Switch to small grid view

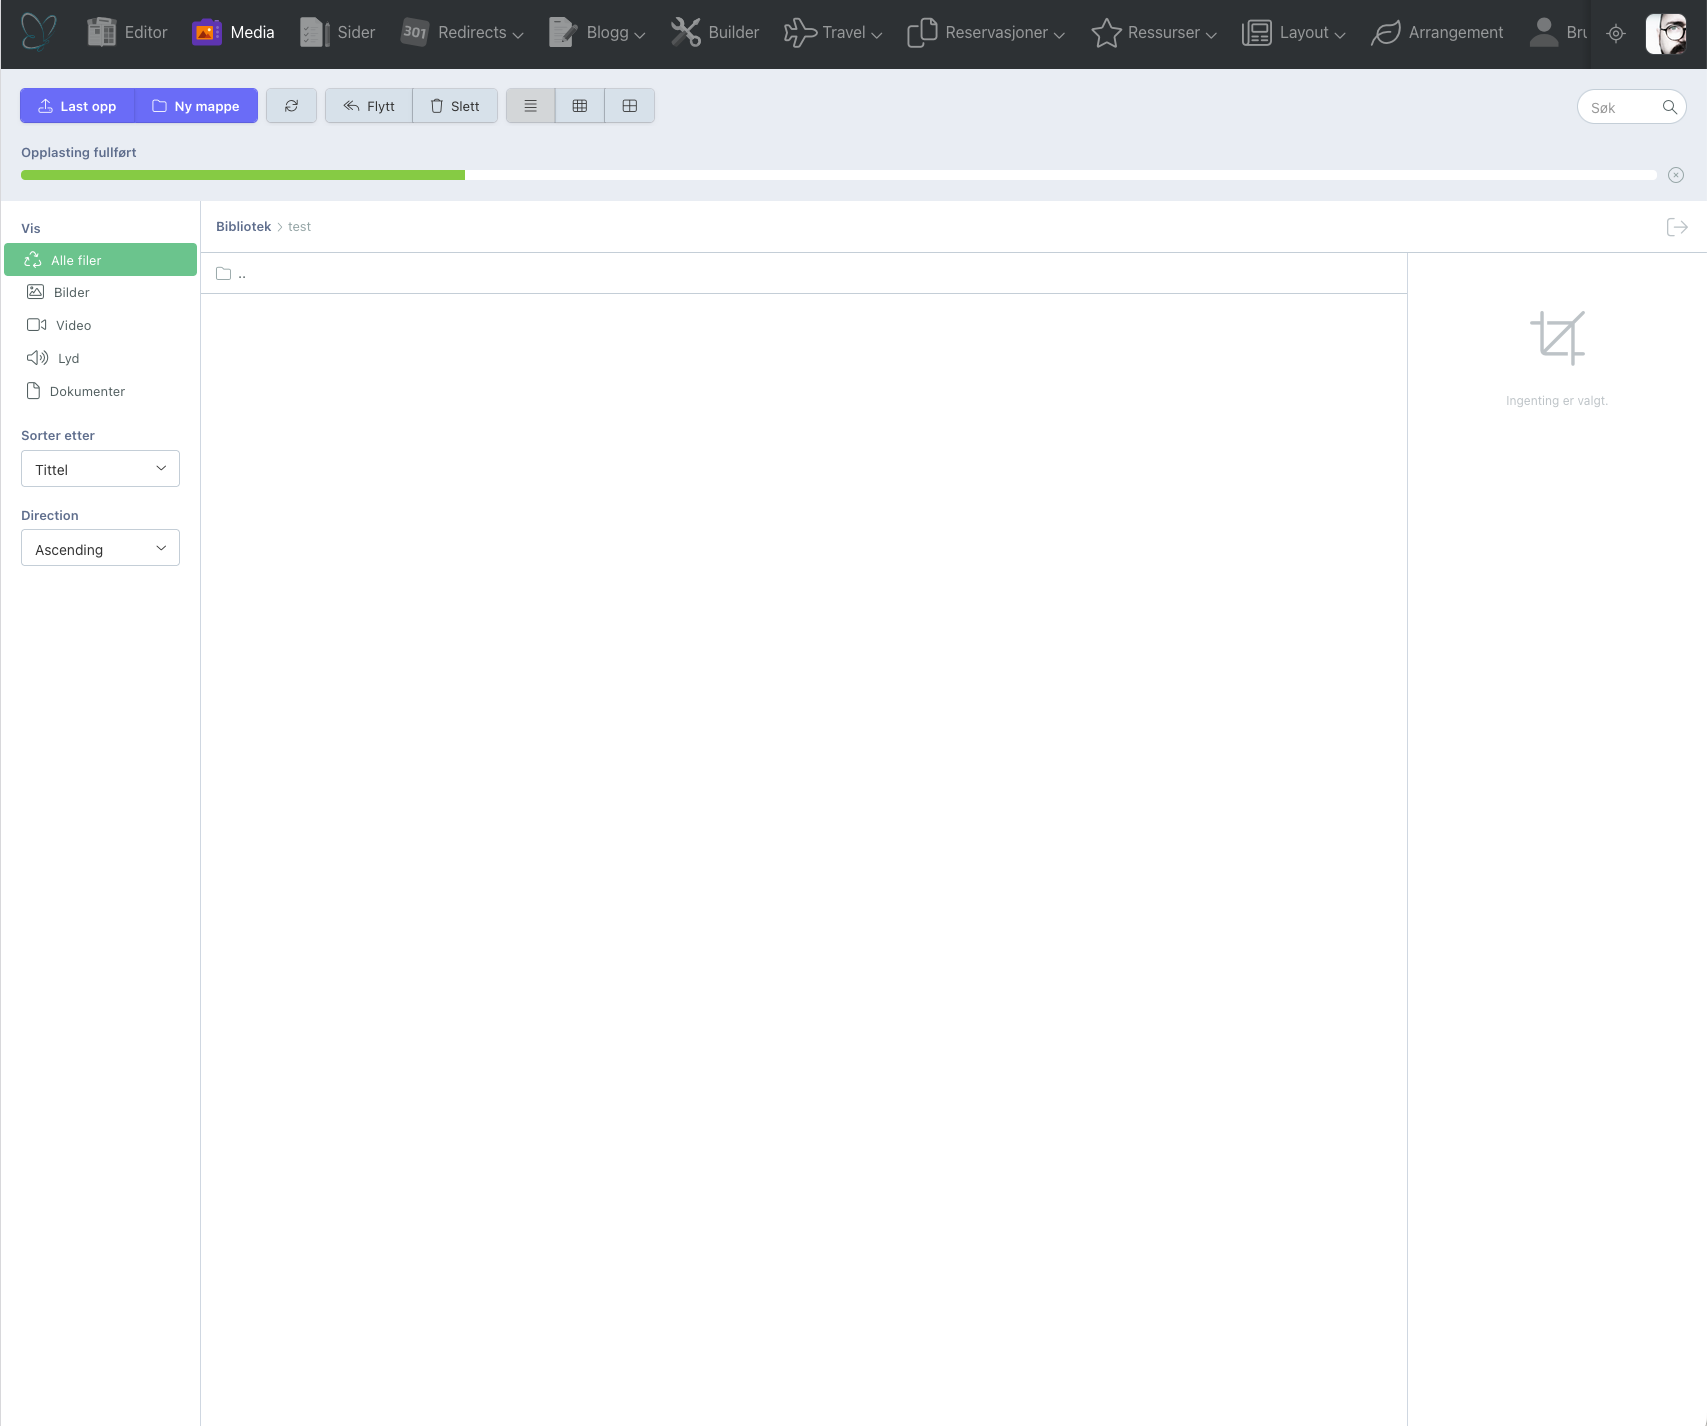point(580,106)
